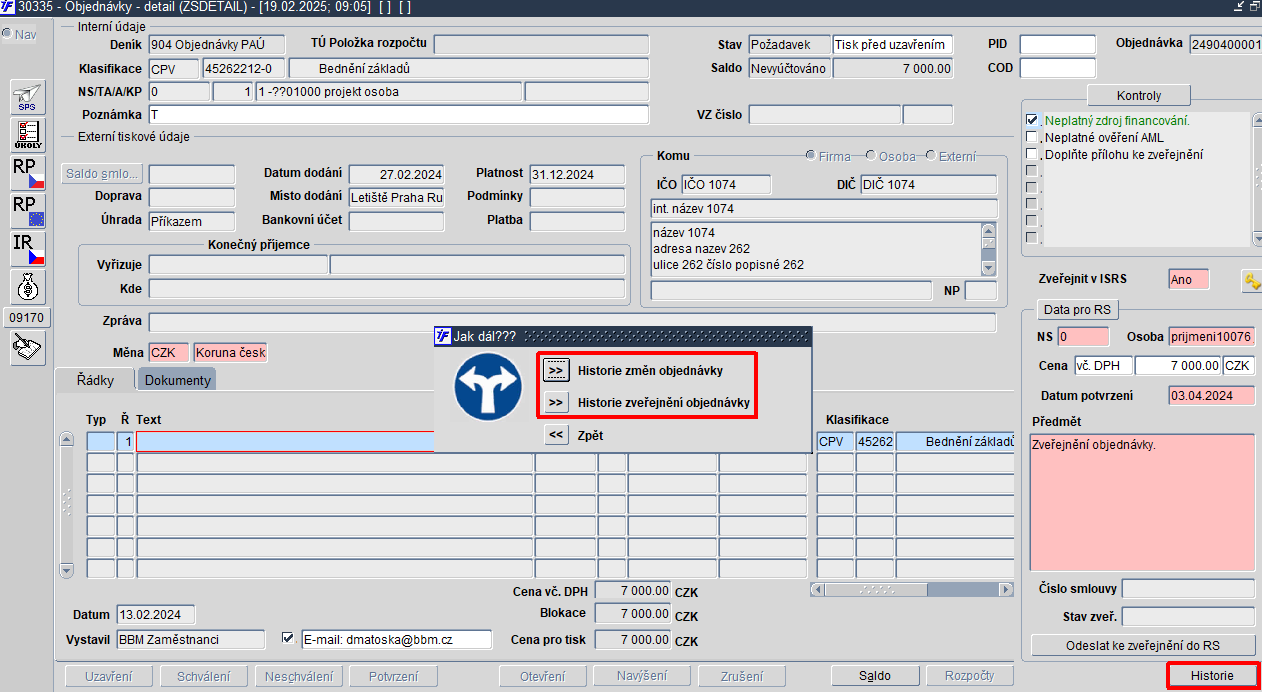Click the Zveřejnit v ISRS Ano field

click(x=1188, y=280)
